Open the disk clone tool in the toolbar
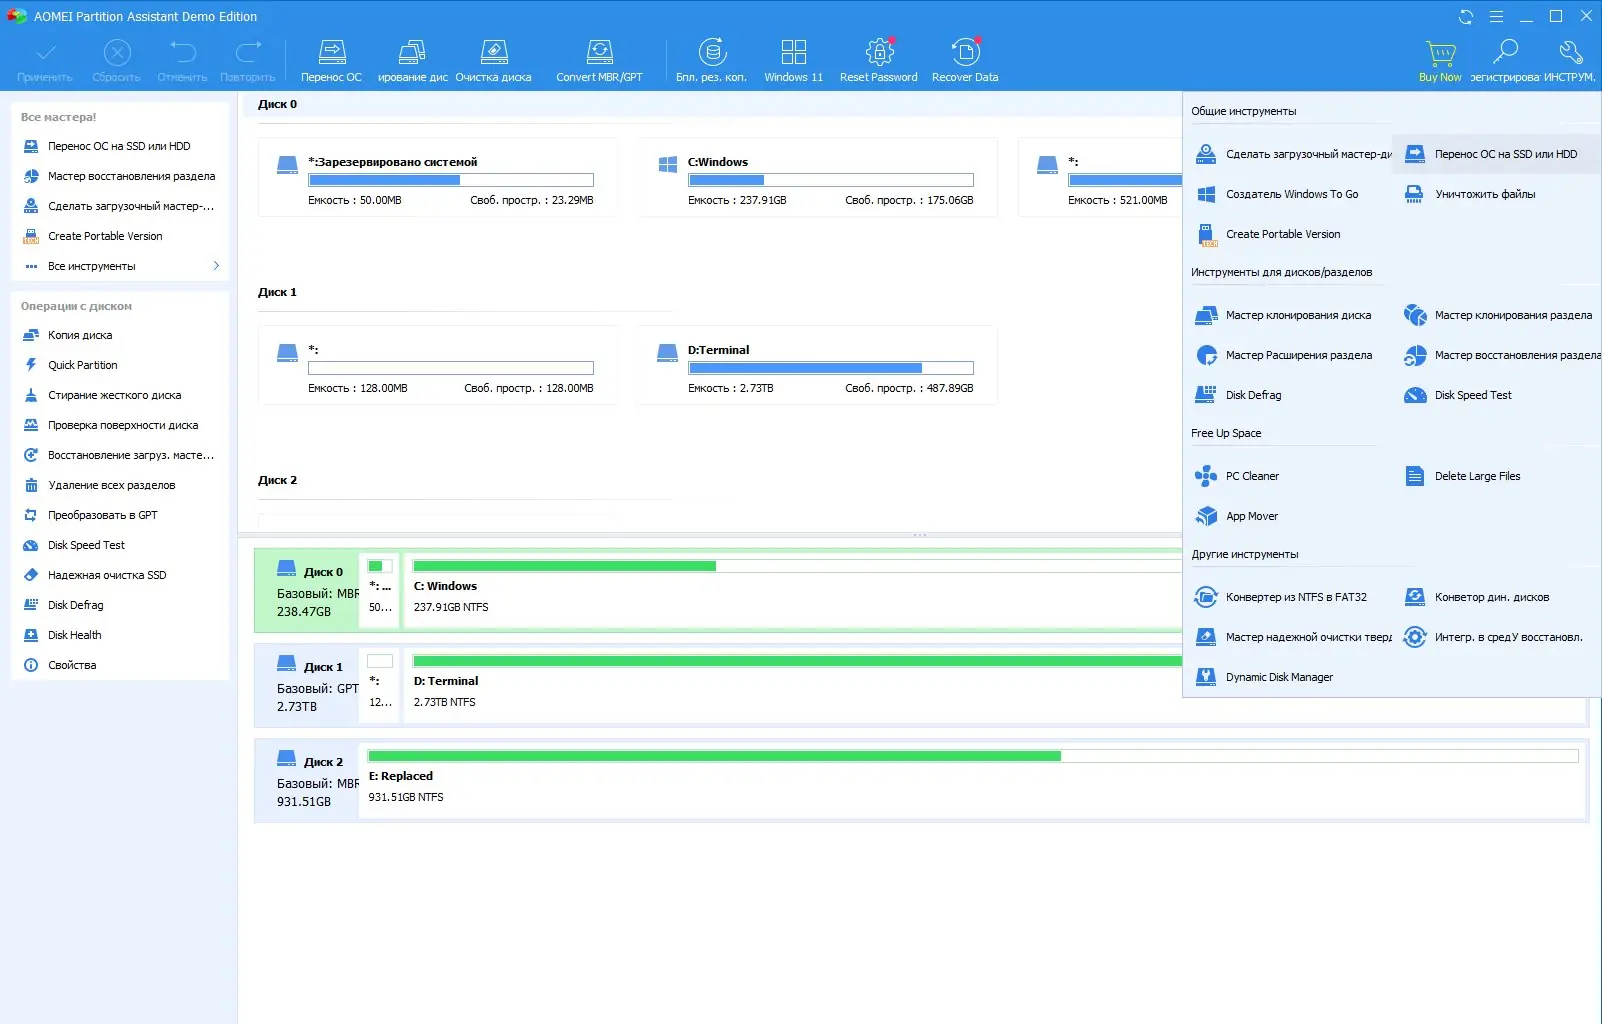The width and height of the screenshot is (1602, 1024). tap(412, 61)
